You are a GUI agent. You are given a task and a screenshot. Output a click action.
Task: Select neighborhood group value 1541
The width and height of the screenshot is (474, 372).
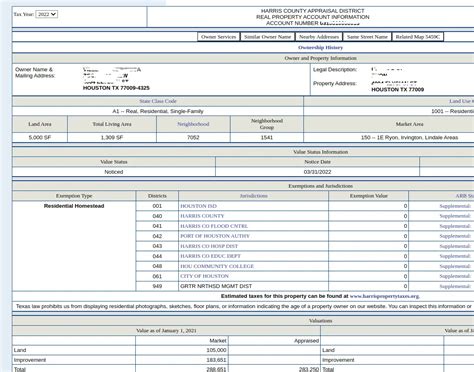pos(267,138)
